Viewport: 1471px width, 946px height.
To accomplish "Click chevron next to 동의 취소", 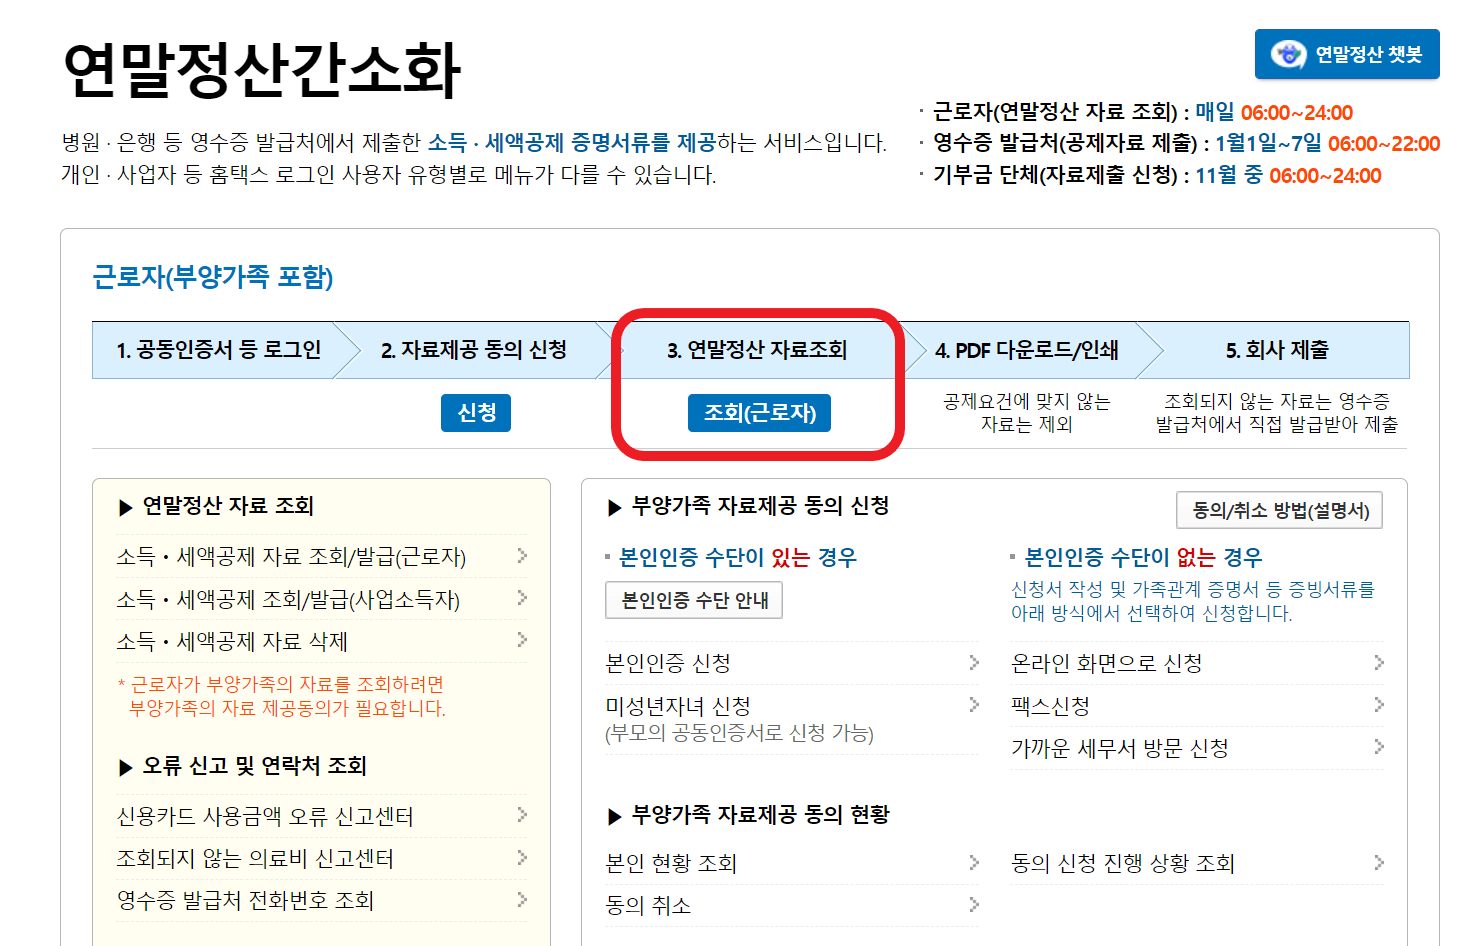I will coord(974,904).
